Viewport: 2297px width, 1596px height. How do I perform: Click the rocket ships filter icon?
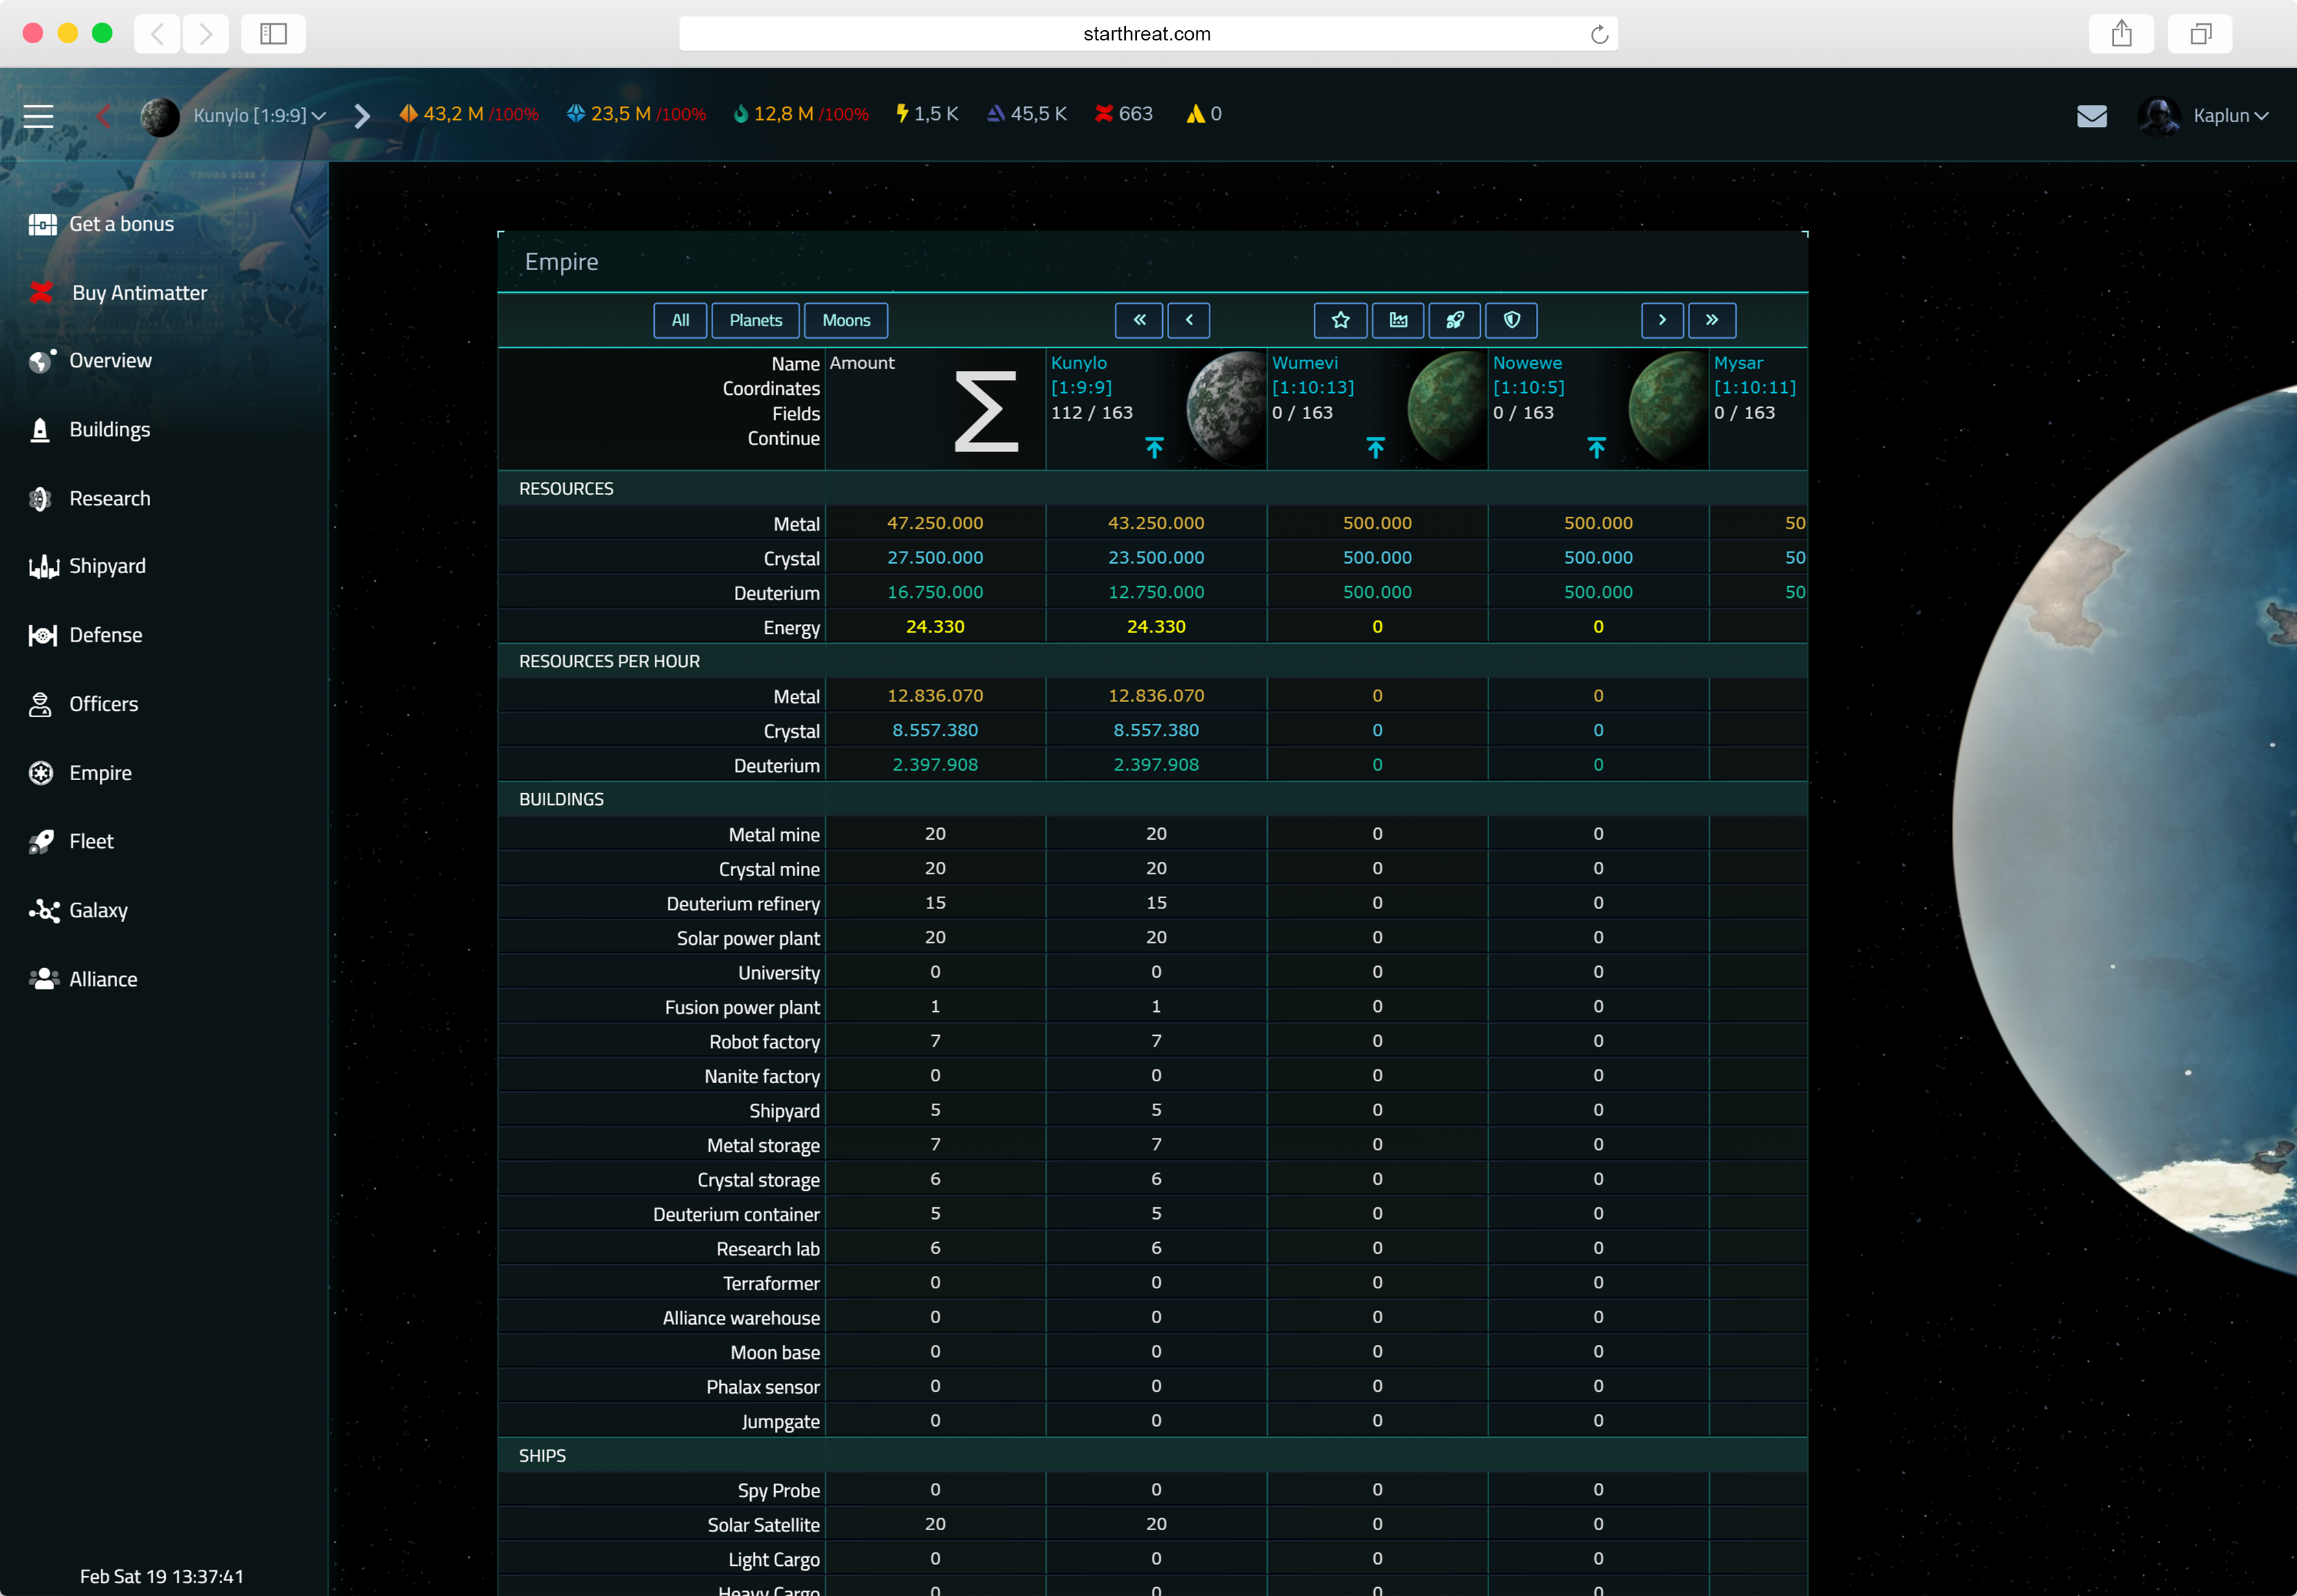point(1455,320)
